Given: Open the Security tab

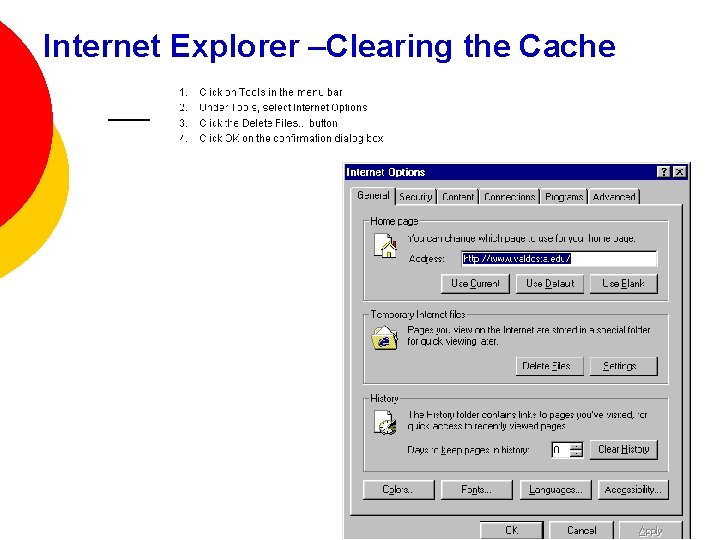Looking at the screenshot, I should [x=416, y=197].
